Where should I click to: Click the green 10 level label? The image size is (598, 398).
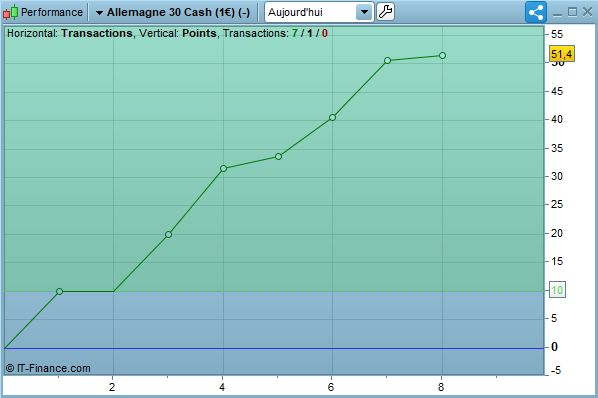click(x=557, y=290)
